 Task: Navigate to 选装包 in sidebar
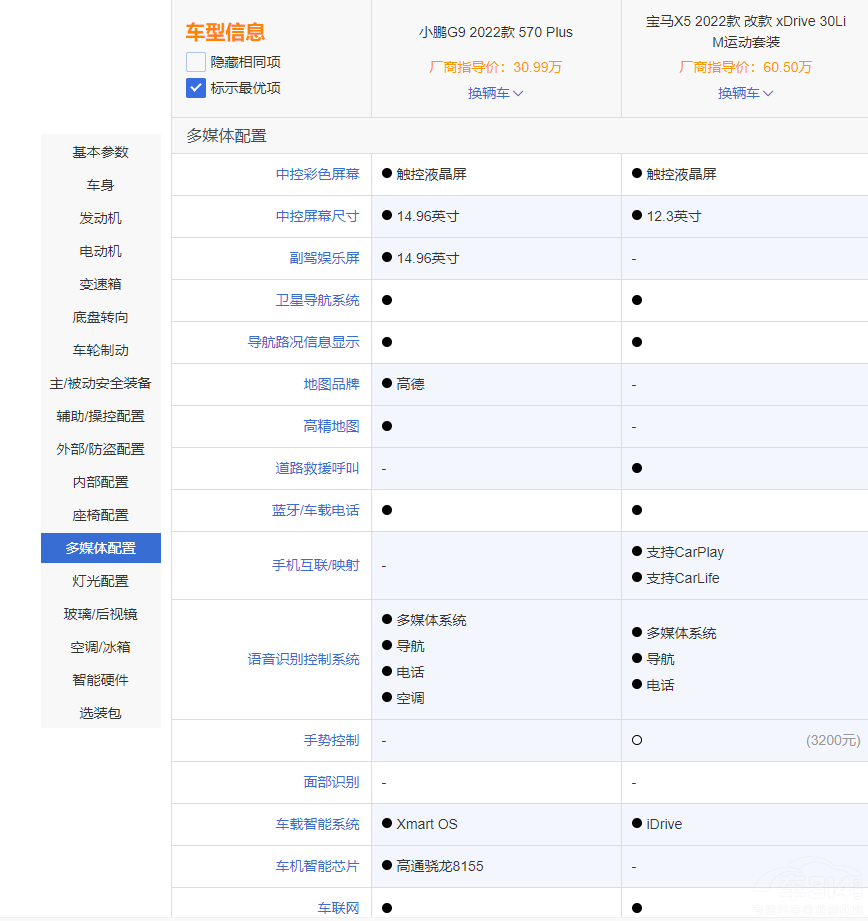coord(101,713)
